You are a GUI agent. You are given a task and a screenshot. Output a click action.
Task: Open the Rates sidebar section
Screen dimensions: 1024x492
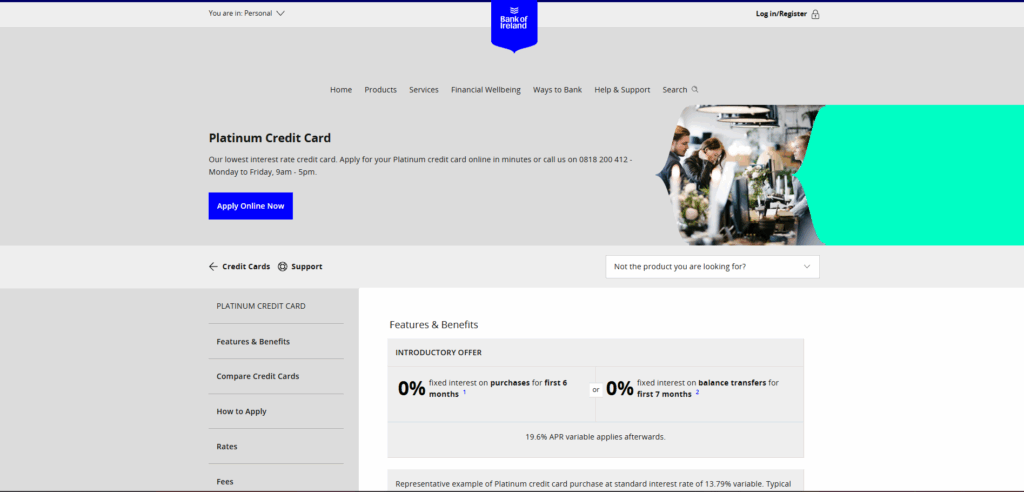(x=227, y=446)
